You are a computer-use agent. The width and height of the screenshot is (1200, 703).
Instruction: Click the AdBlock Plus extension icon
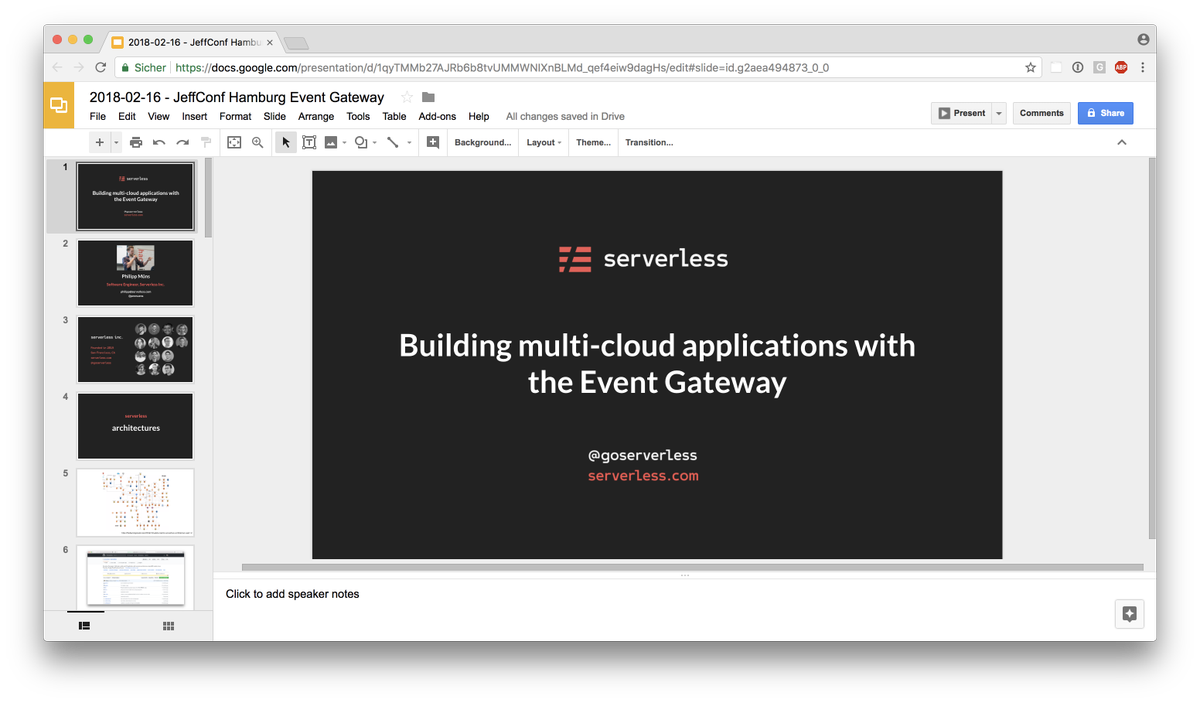pos(1121,68)
